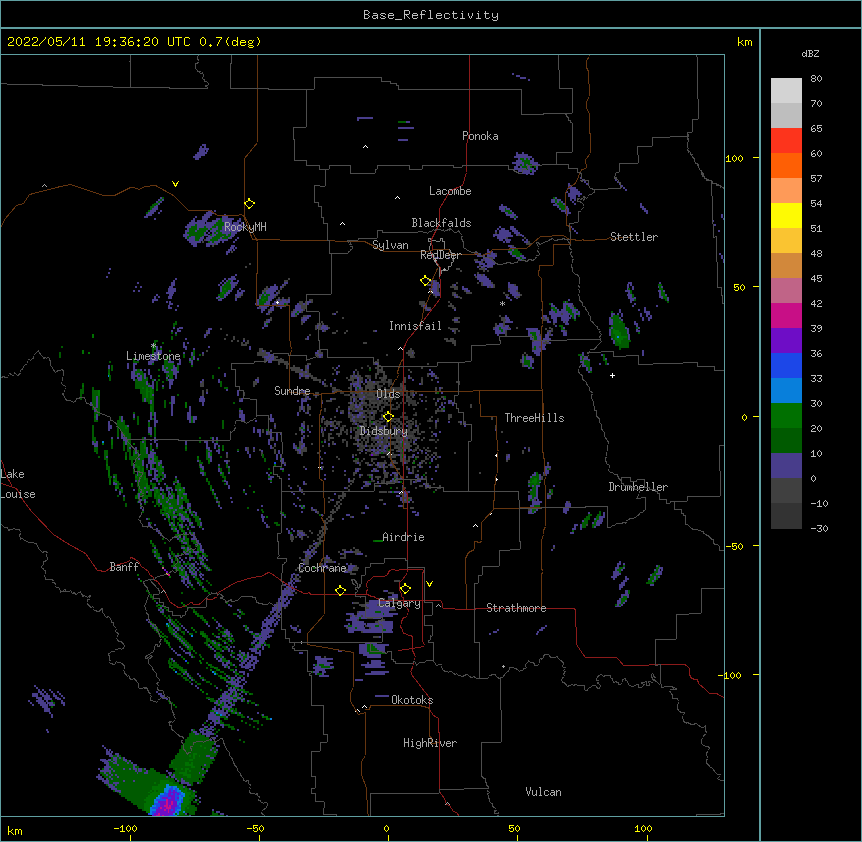The width and height of the screenshot is (862, 842).
Task: Click the white caret marker south of Ponoka
Action: click(x=365, y=147)
